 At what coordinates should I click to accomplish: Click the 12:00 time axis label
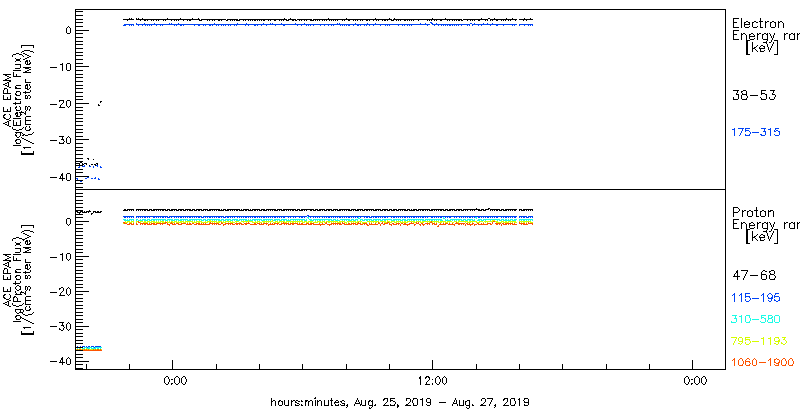432,381
